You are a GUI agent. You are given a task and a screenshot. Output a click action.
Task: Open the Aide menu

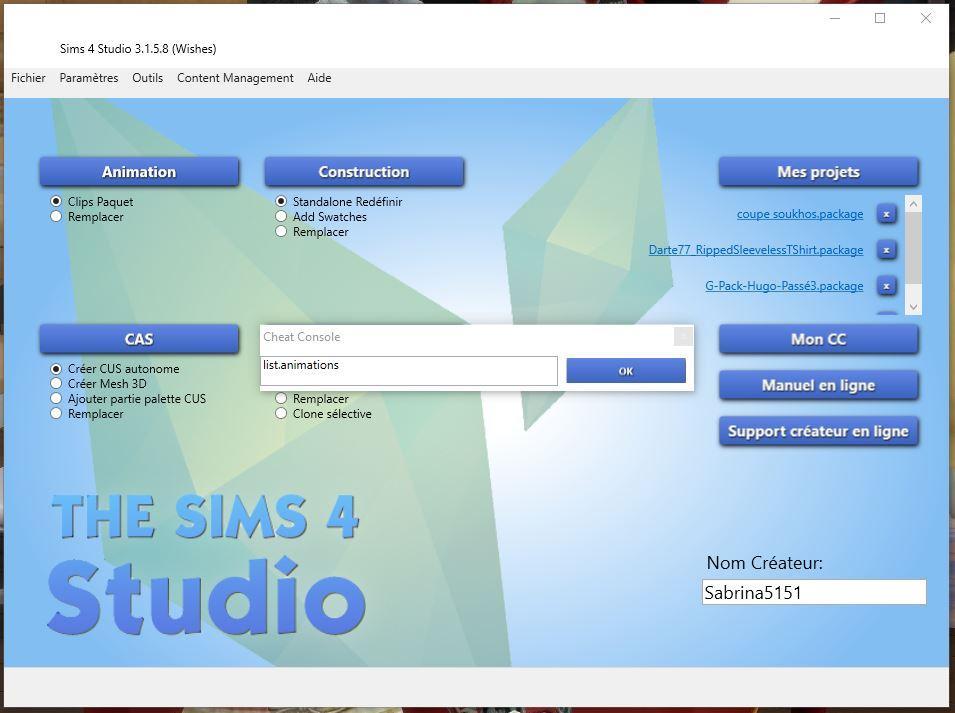pyautogui.click(x=319, y=78)
